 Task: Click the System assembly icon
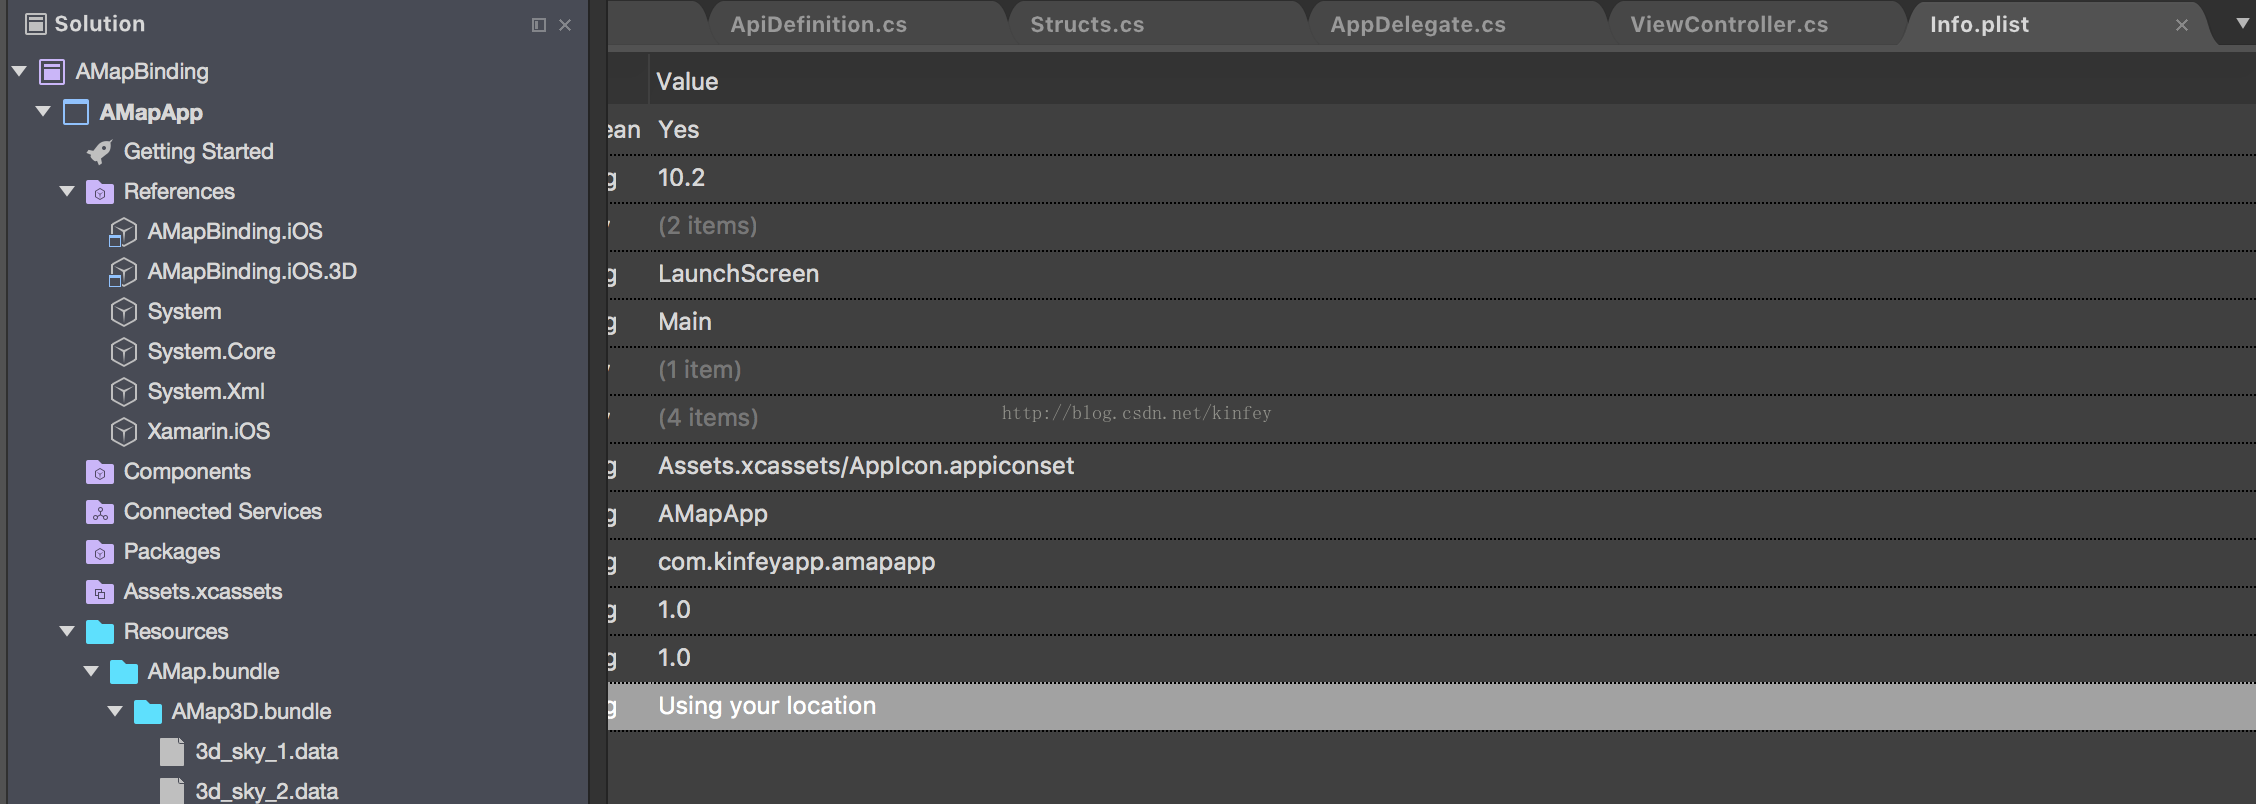(x=123, y=312)
